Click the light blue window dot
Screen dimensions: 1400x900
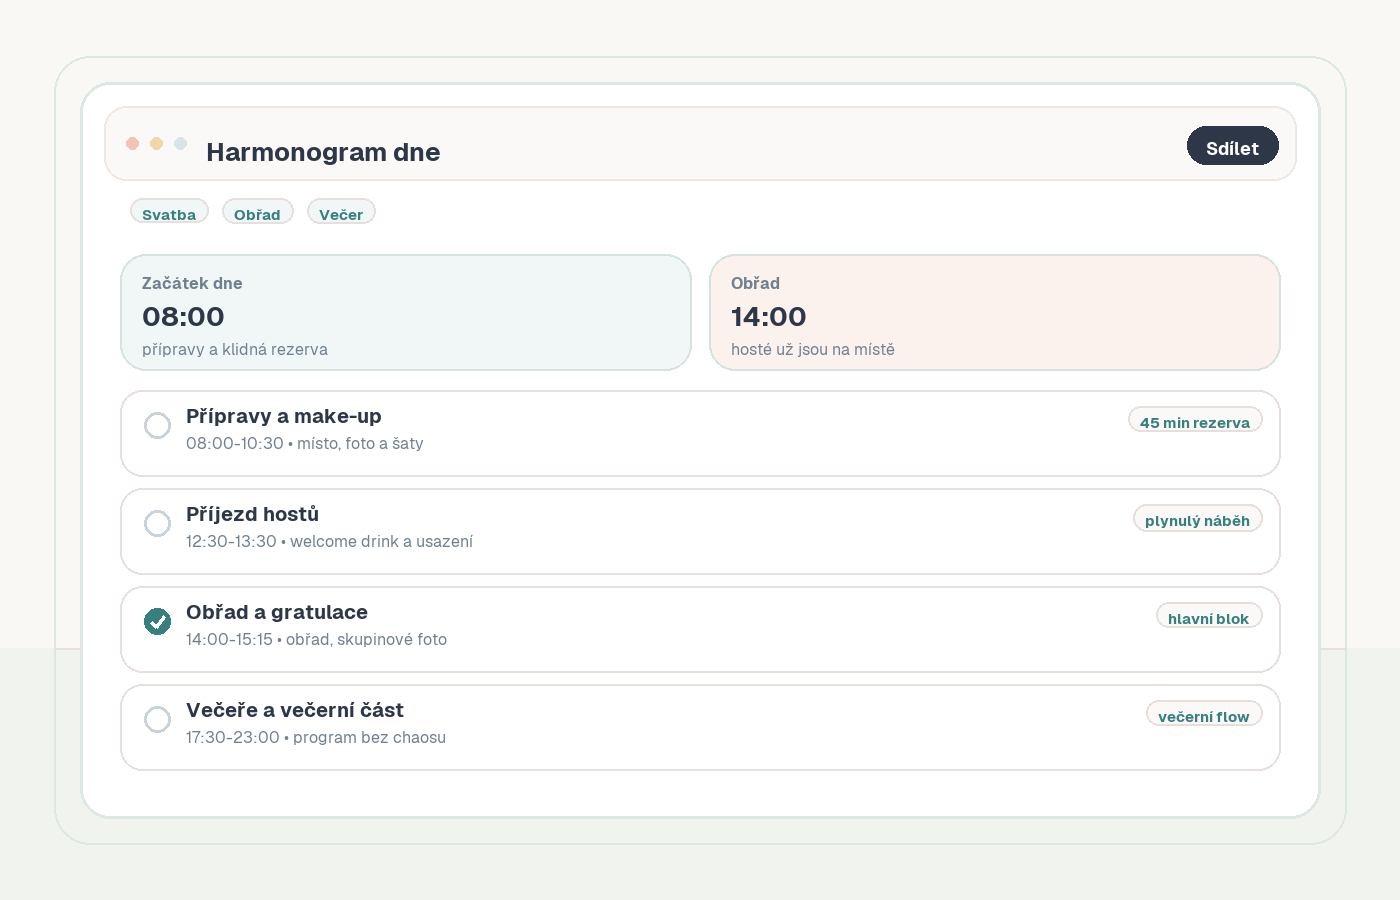[x=180, y=143]
